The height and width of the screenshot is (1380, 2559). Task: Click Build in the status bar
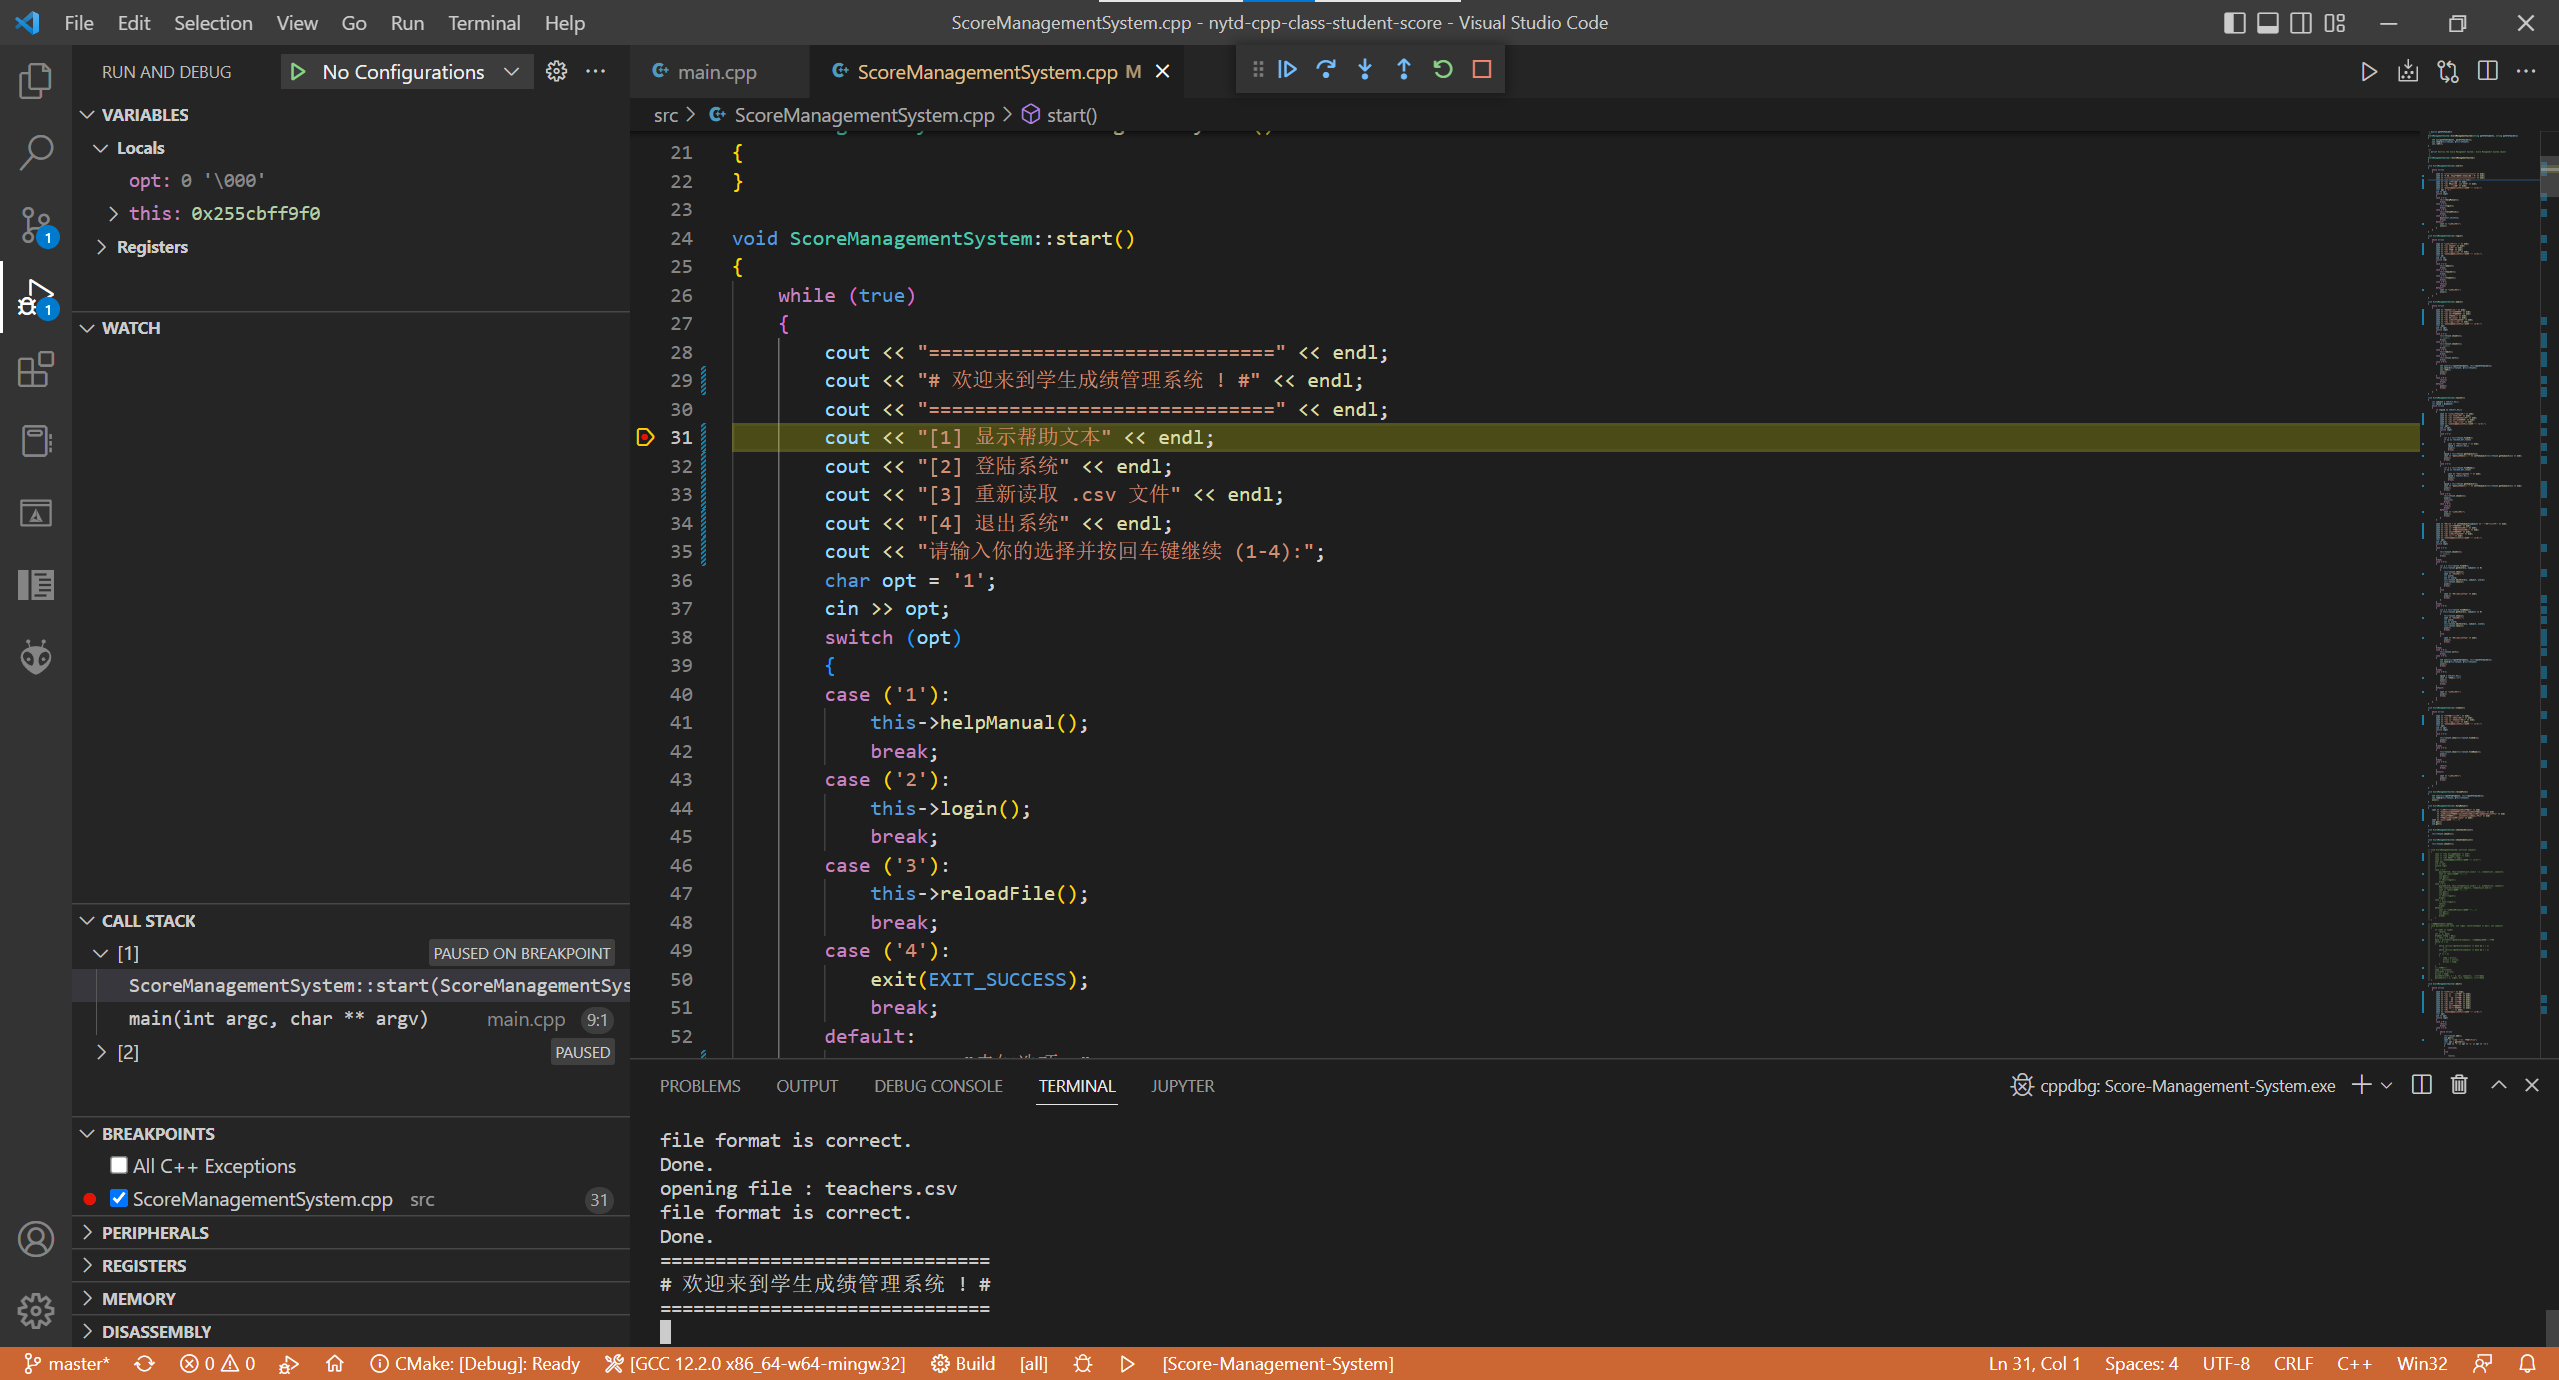(x=963, y=1364)
